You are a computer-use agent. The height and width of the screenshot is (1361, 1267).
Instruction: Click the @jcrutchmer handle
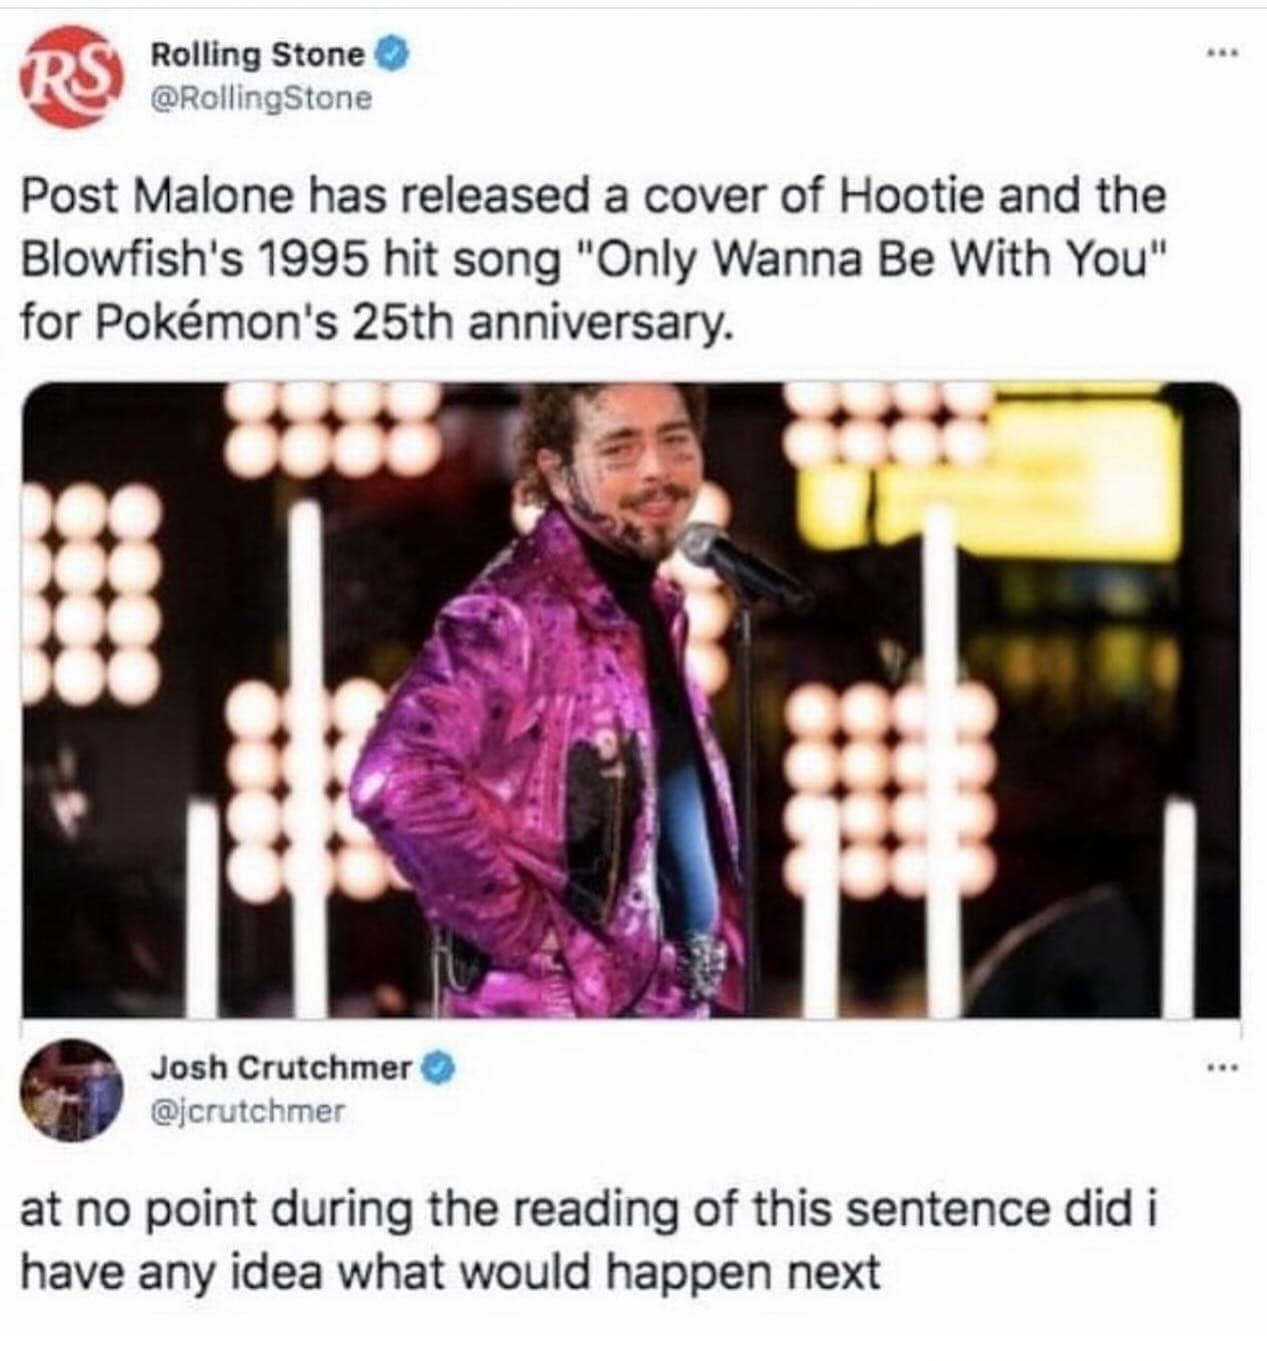(x=248, y=1111)
